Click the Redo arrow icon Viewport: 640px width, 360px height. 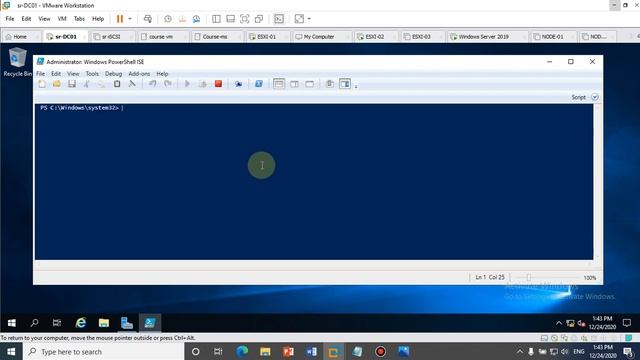point(168,84)
